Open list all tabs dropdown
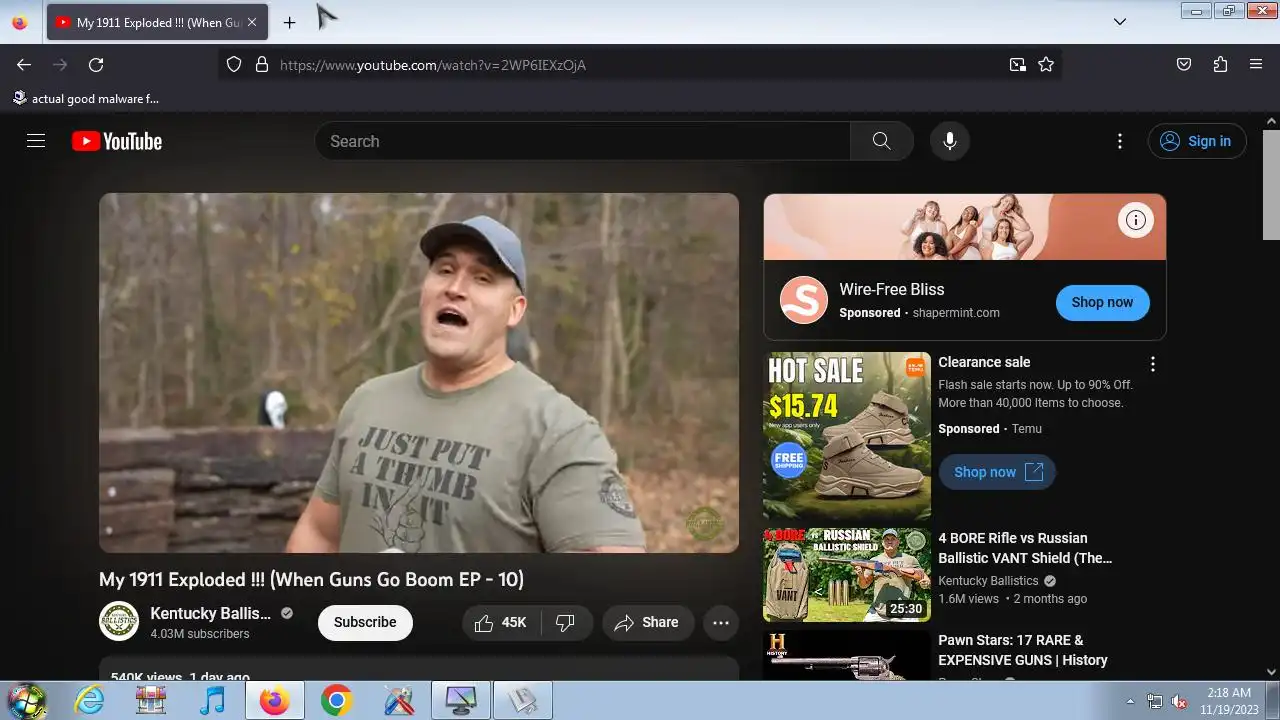The height and width of the screenshot is (720, 1280). click(1120, 22)
